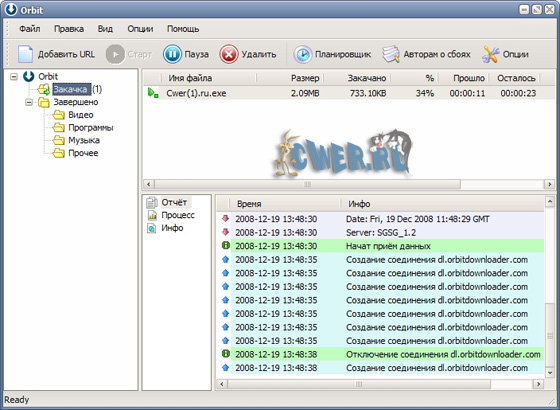Click the red Удалить delete icon

coord(229,54)
